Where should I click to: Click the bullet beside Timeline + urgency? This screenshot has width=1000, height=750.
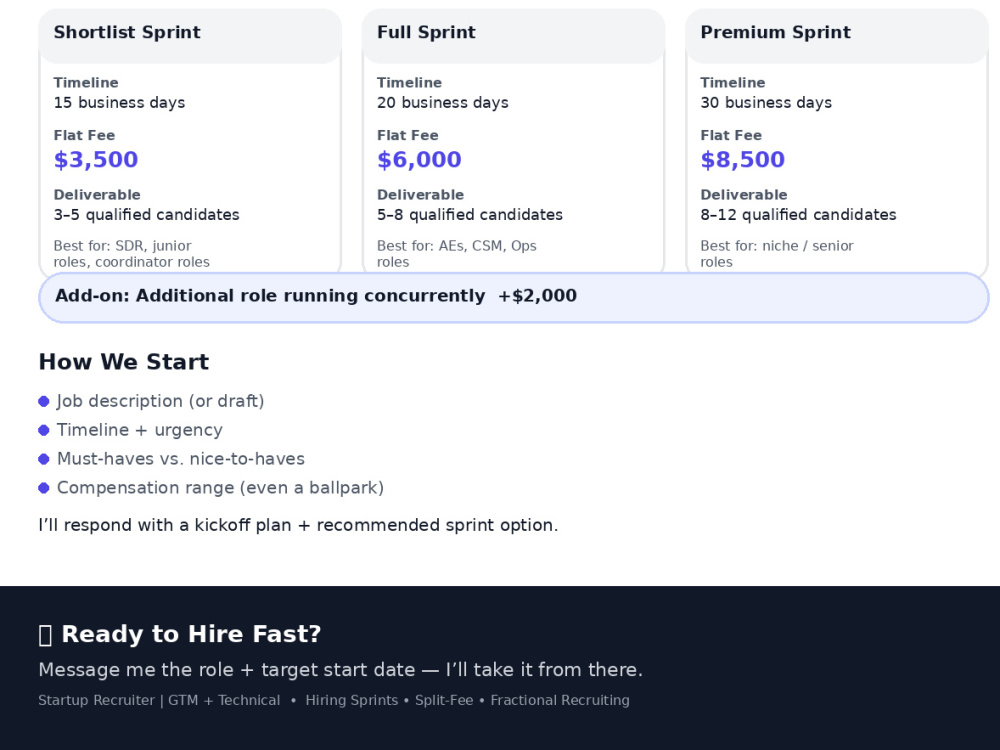(44, 430)
